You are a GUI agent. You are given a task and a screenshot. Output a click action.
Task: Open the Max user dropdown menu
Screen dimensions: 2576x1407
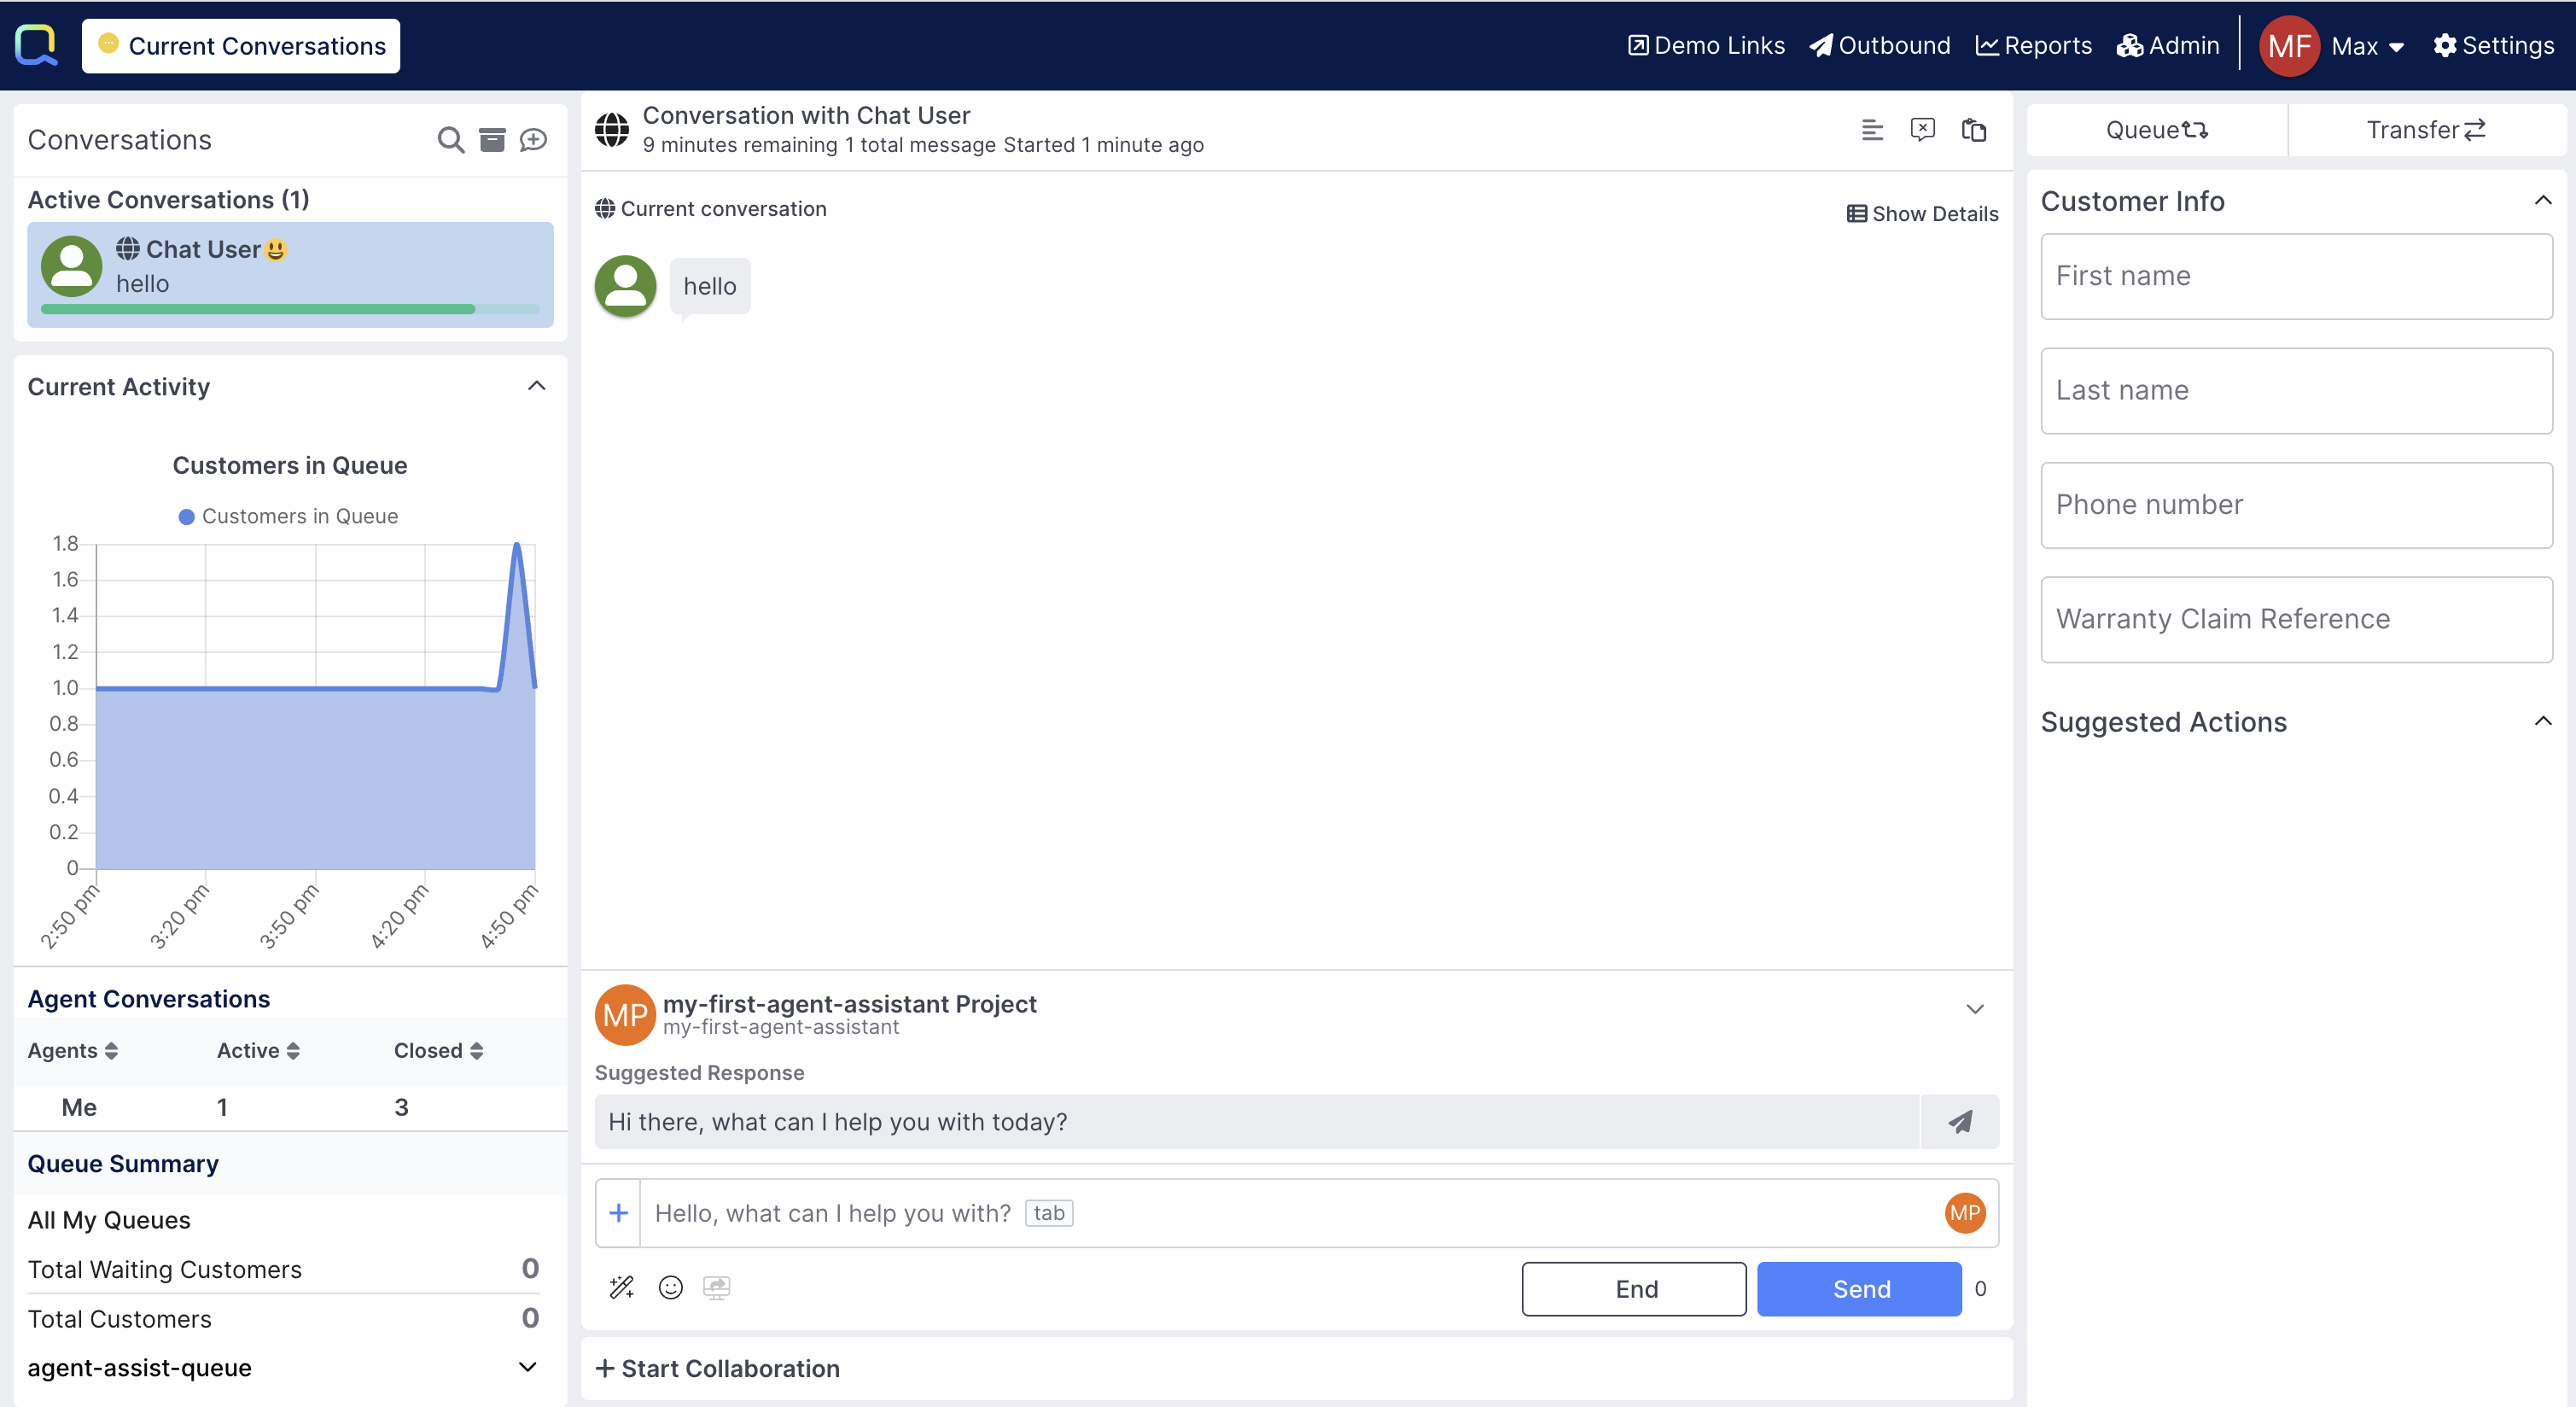click(2366, 46)
